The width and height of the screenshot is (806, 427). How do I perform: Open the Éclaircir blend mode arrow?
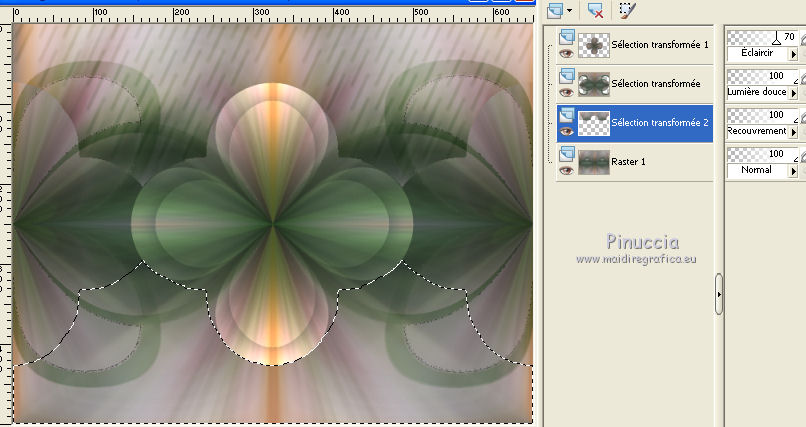point(794,54)
